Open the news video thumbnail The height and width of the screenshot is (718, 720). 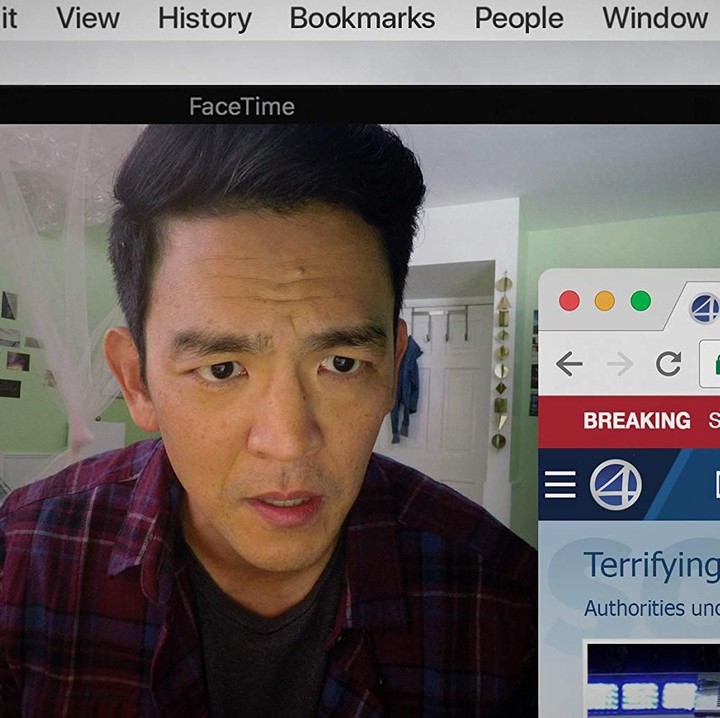click(x=653, y=680)
